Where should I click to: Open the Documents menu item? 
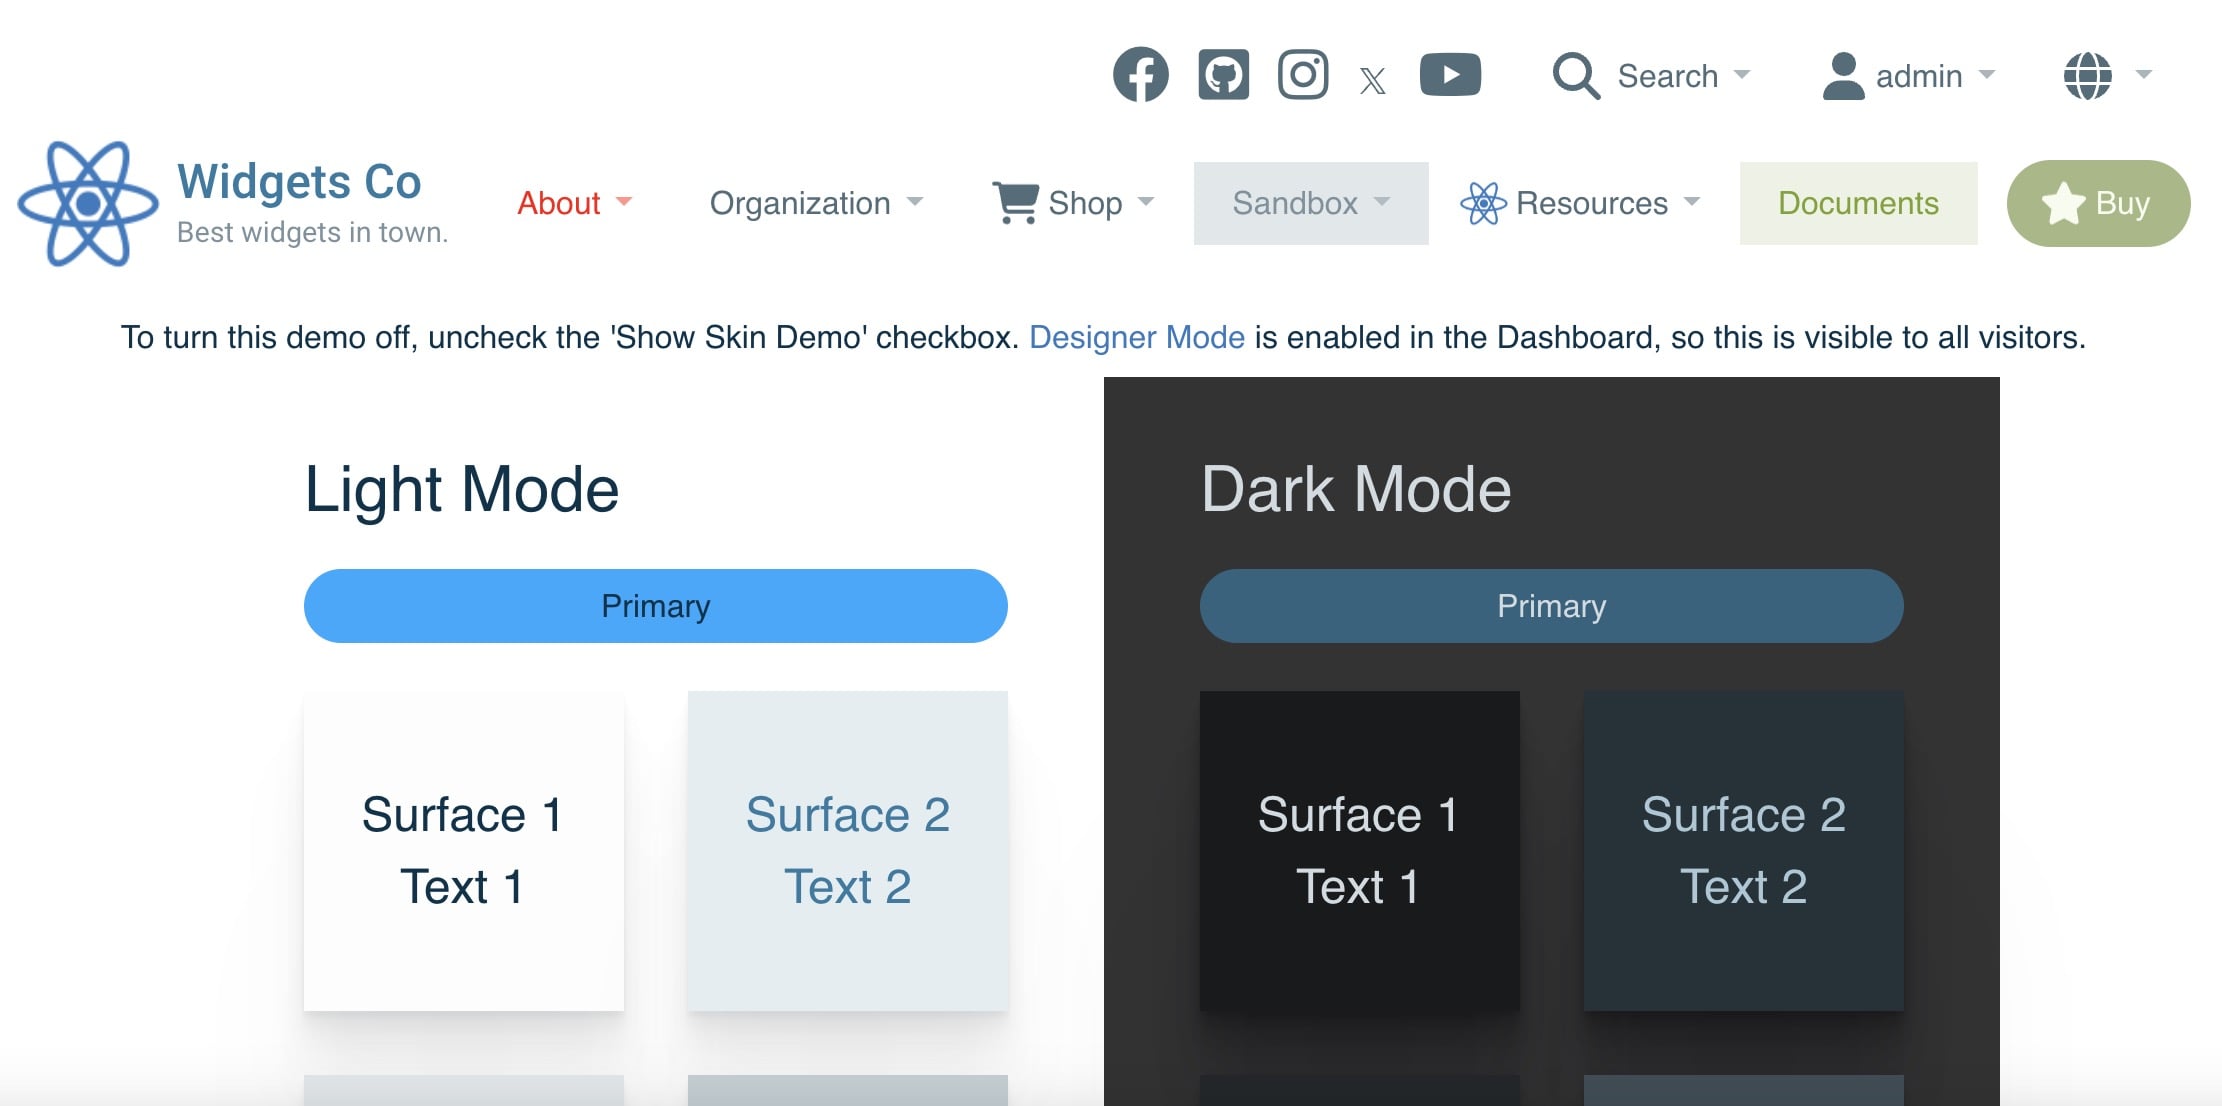[x=1857, y=203]
